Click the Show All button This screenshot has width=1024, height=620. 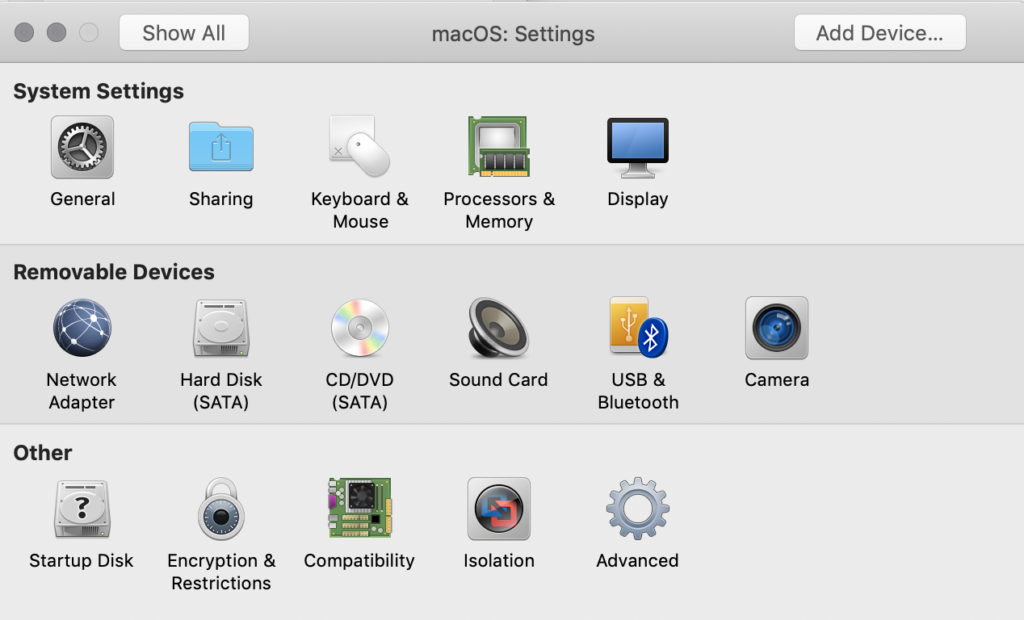pos(184,33)
